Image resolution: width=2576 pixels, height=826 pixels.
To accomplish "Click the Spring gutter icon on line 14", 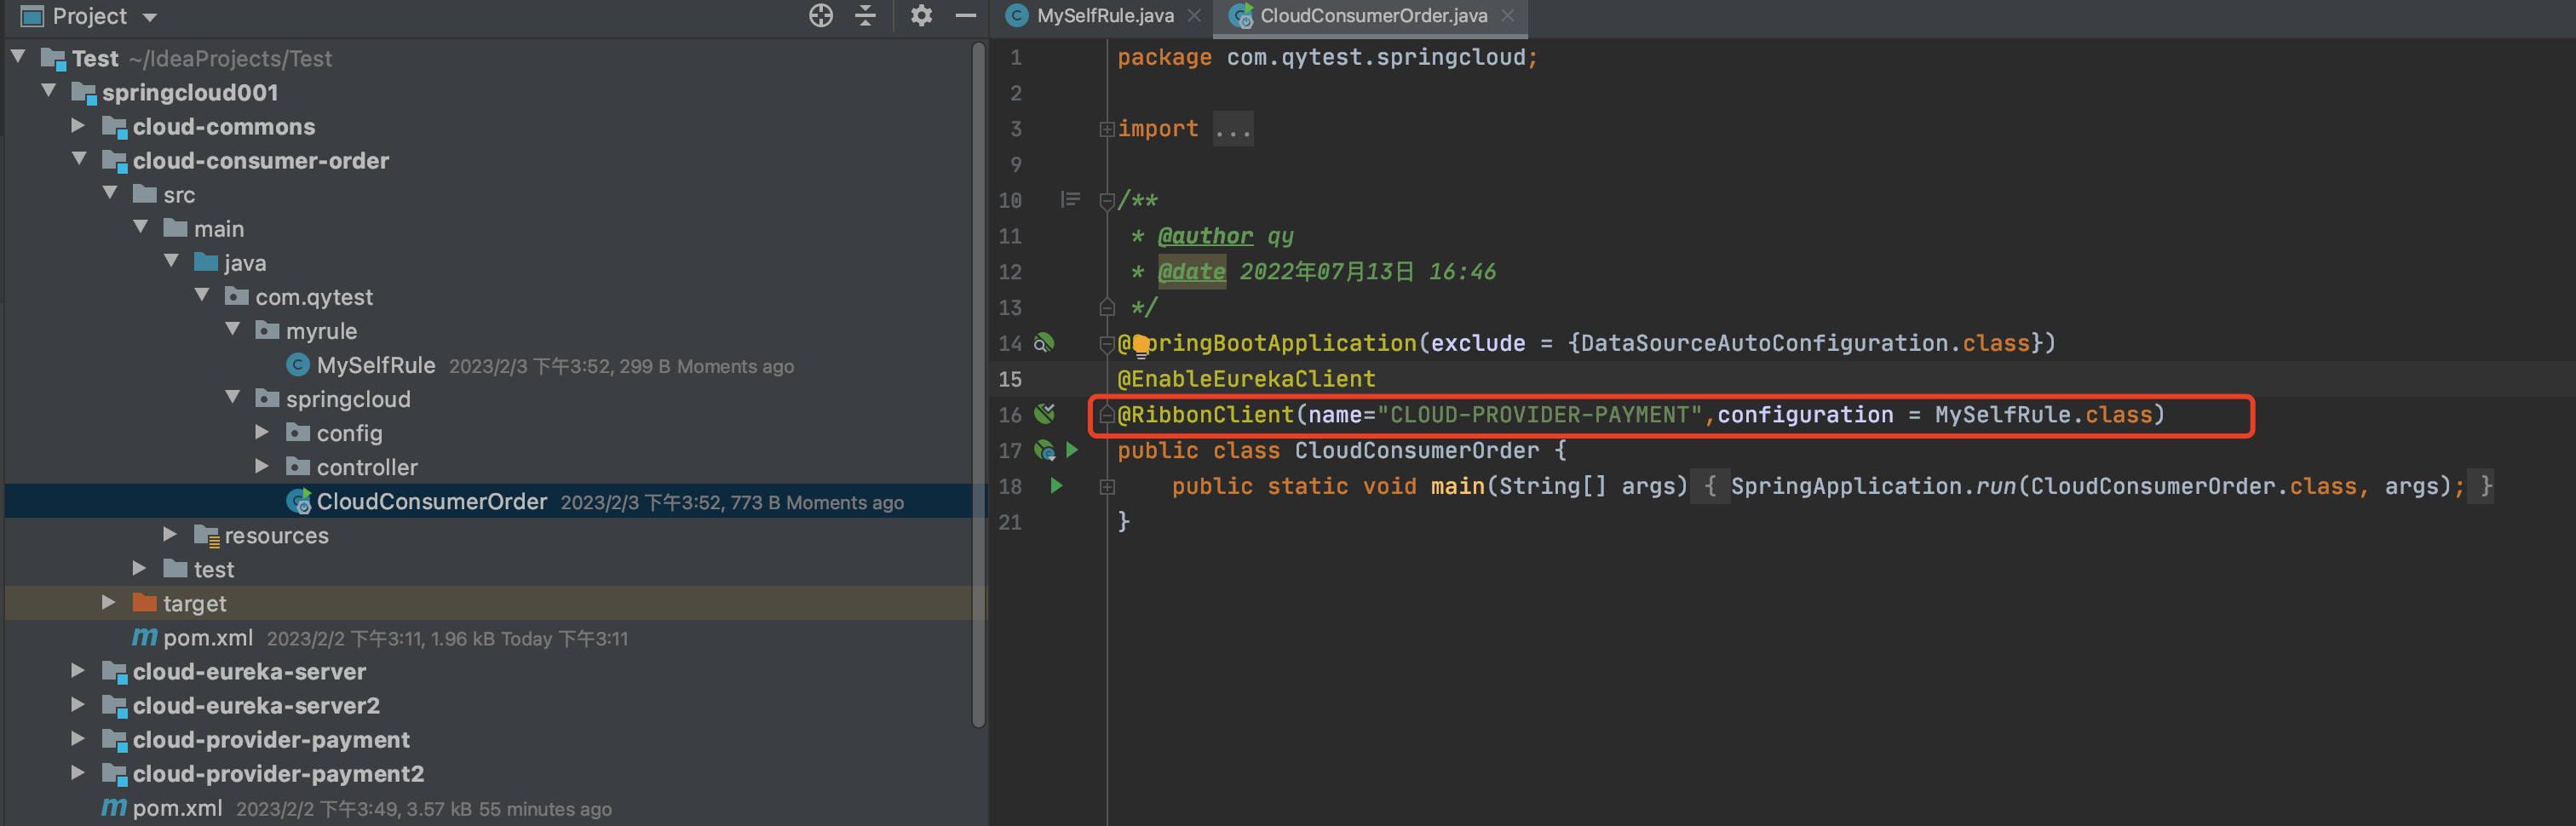I will click(1043, 343).
